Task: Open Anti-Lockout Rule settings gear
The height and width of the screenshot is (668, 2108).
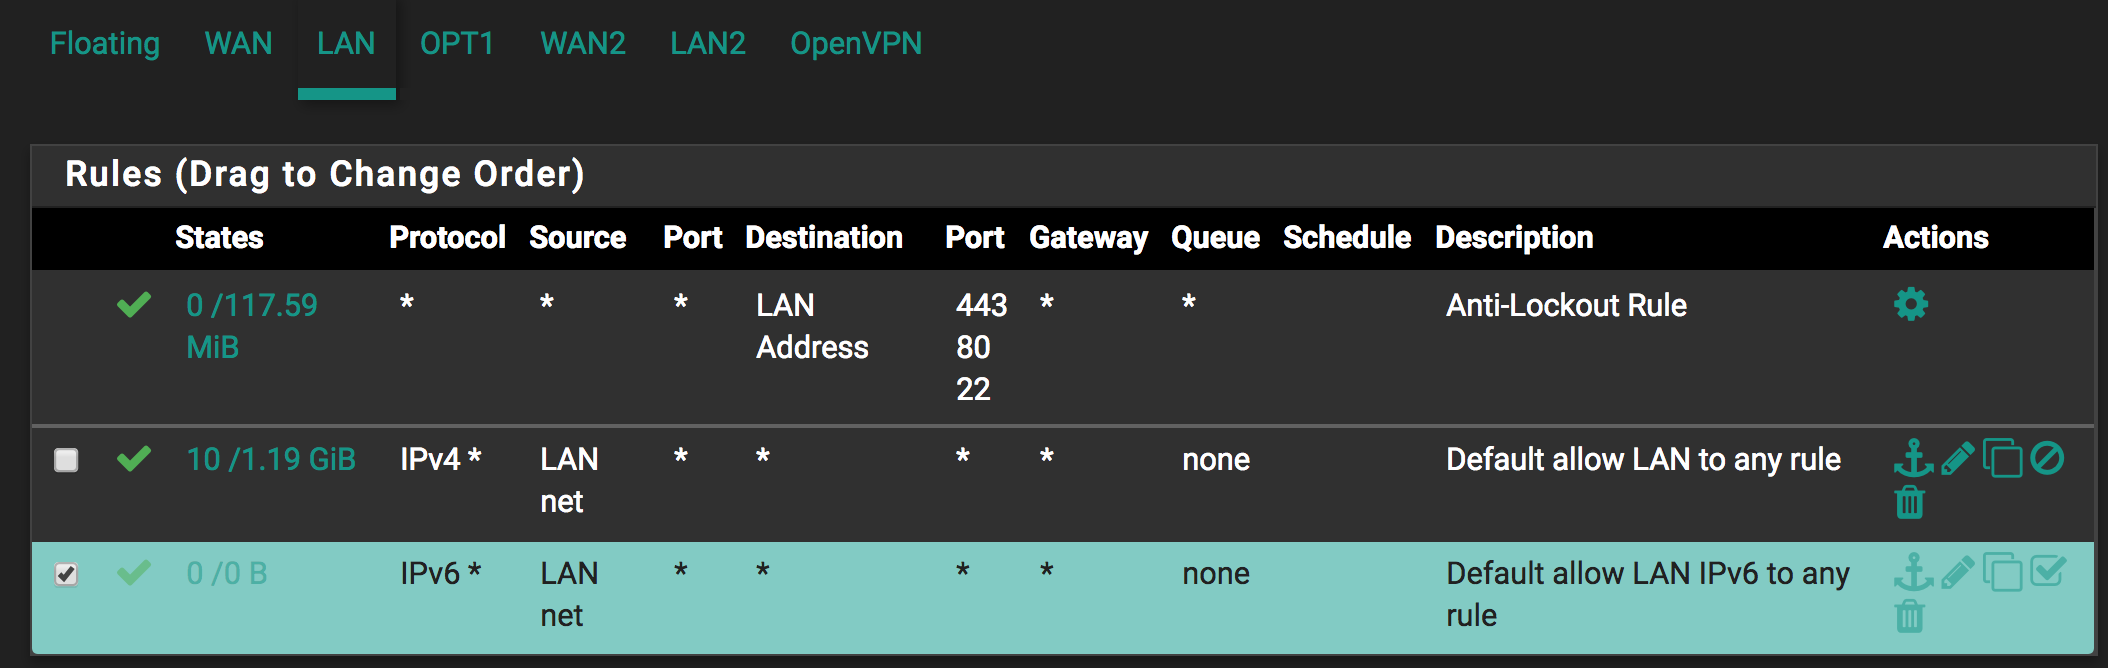Action: (1910, 304)
